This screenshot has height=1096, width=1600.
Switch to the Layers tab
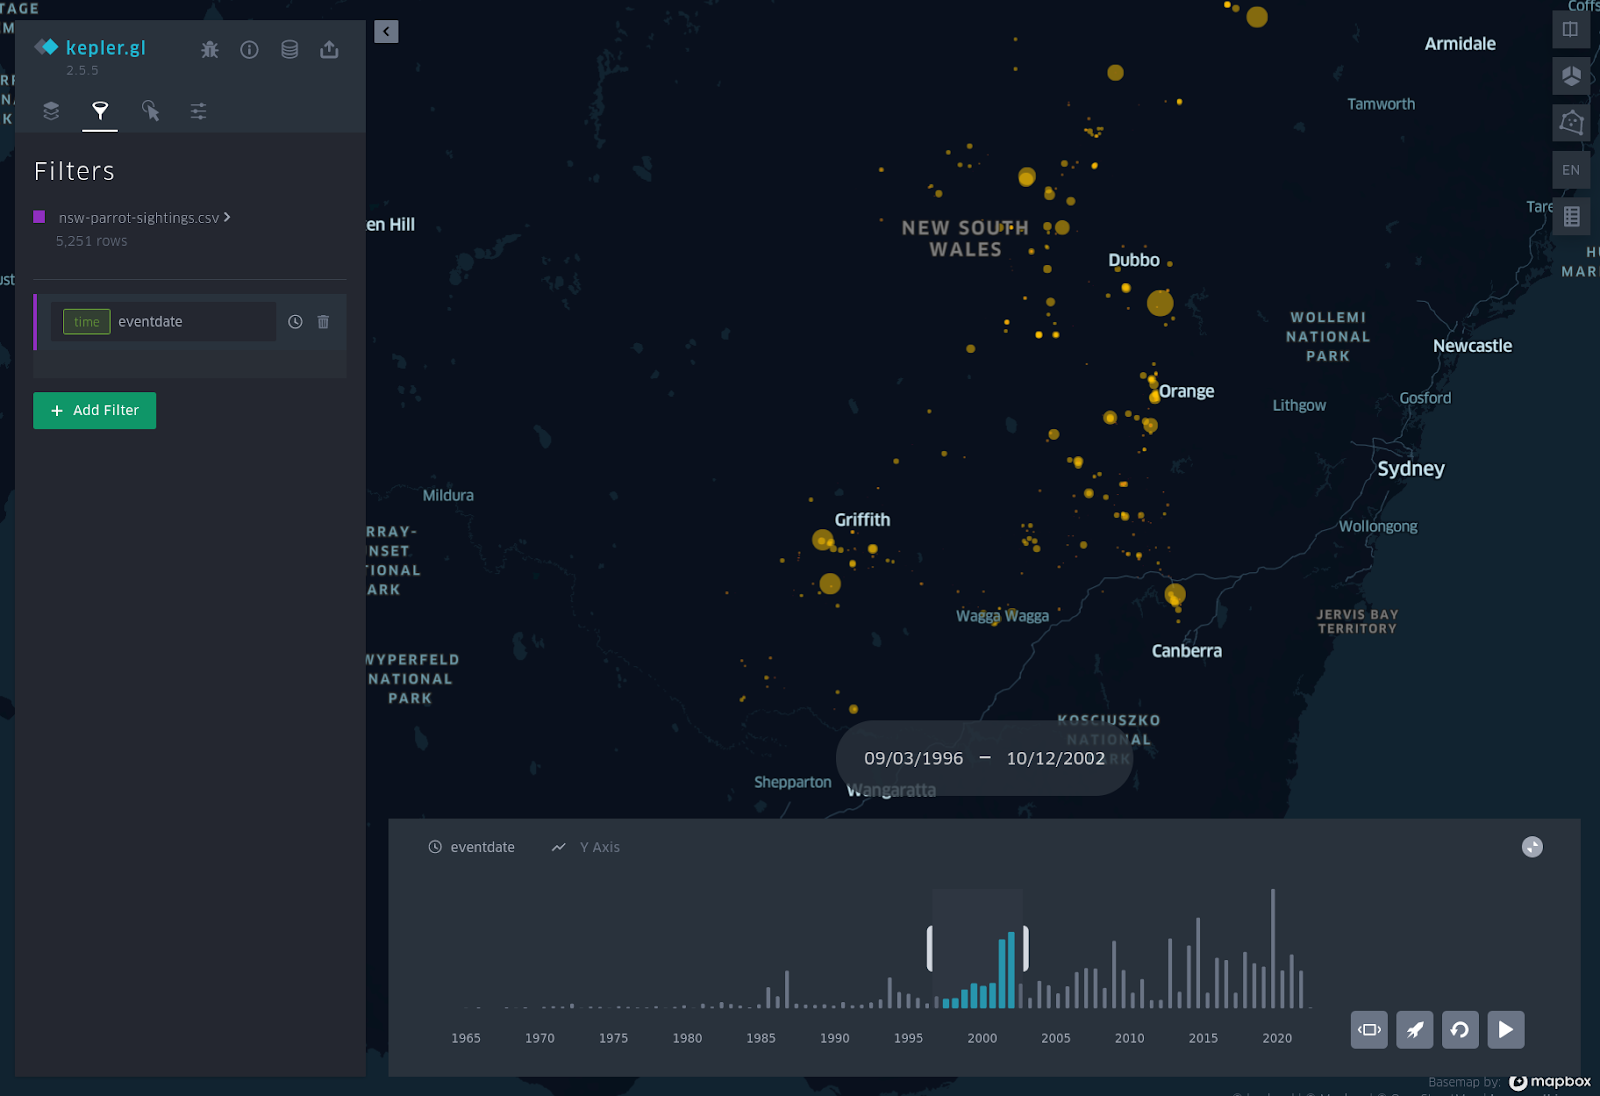tap(51, 111)
